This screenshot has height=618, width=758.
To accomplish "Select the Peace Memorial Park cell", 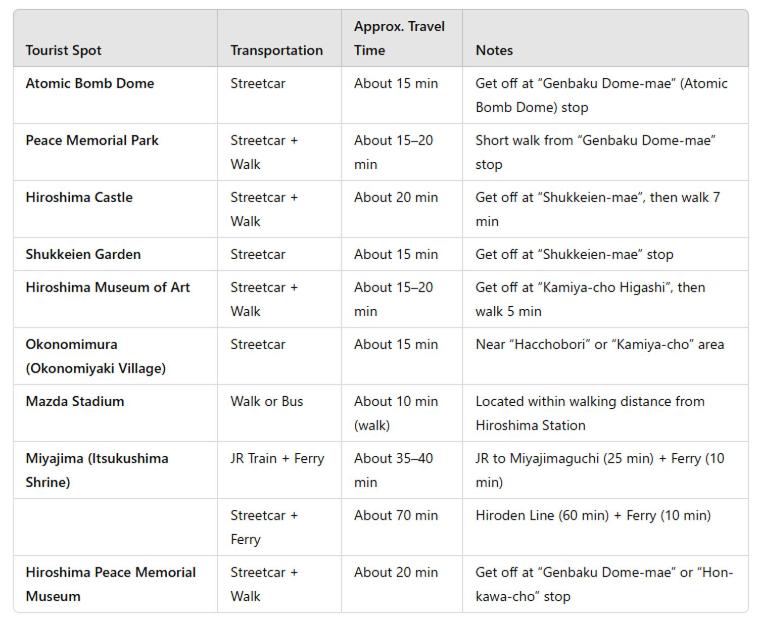I will click(92, 140).
